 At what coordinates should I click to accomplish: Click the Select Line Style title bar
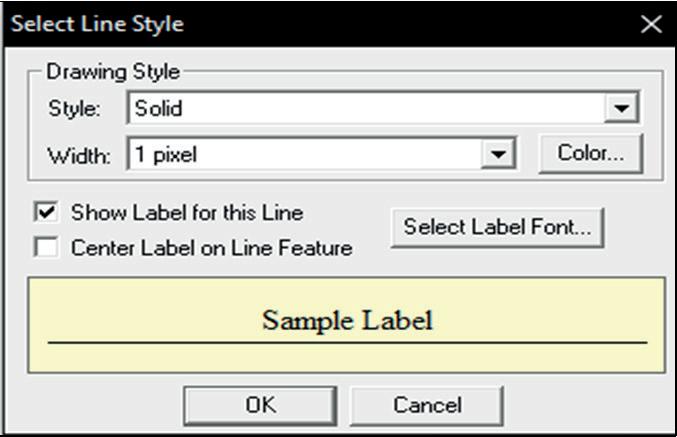point(300,24)
